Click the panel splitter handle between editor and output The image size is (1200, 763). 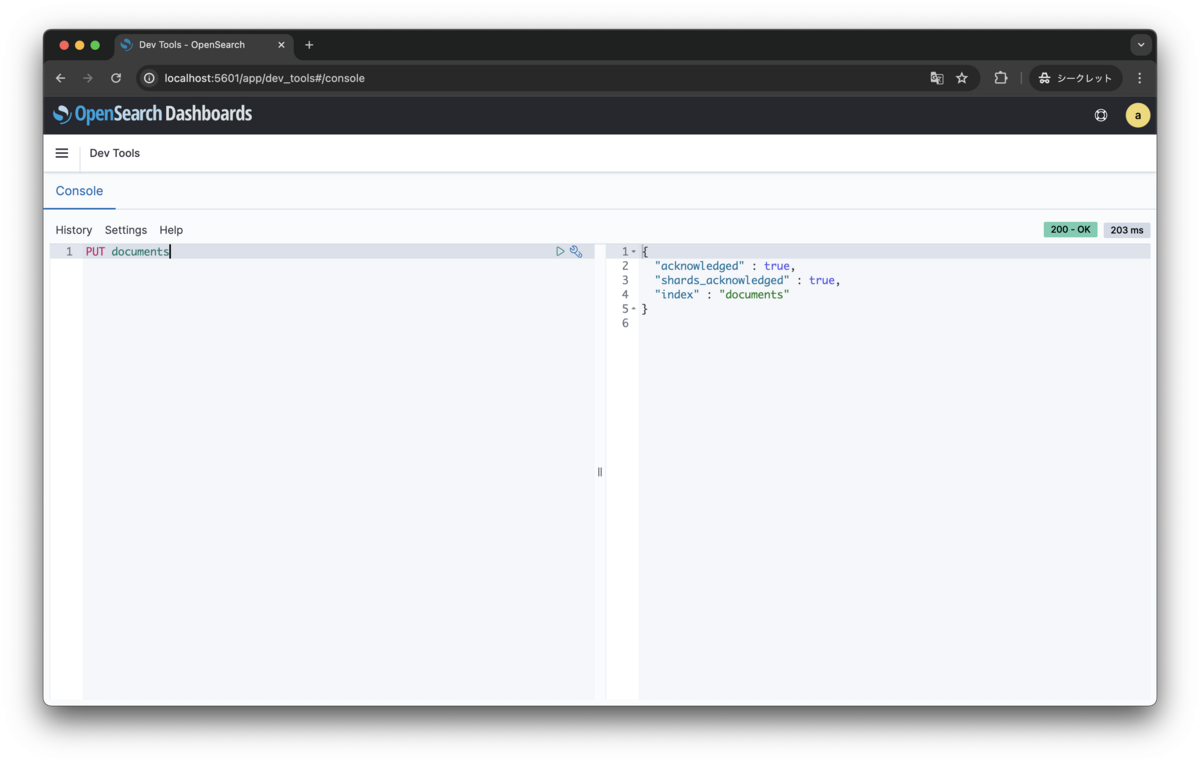click(x=600, y=472)
